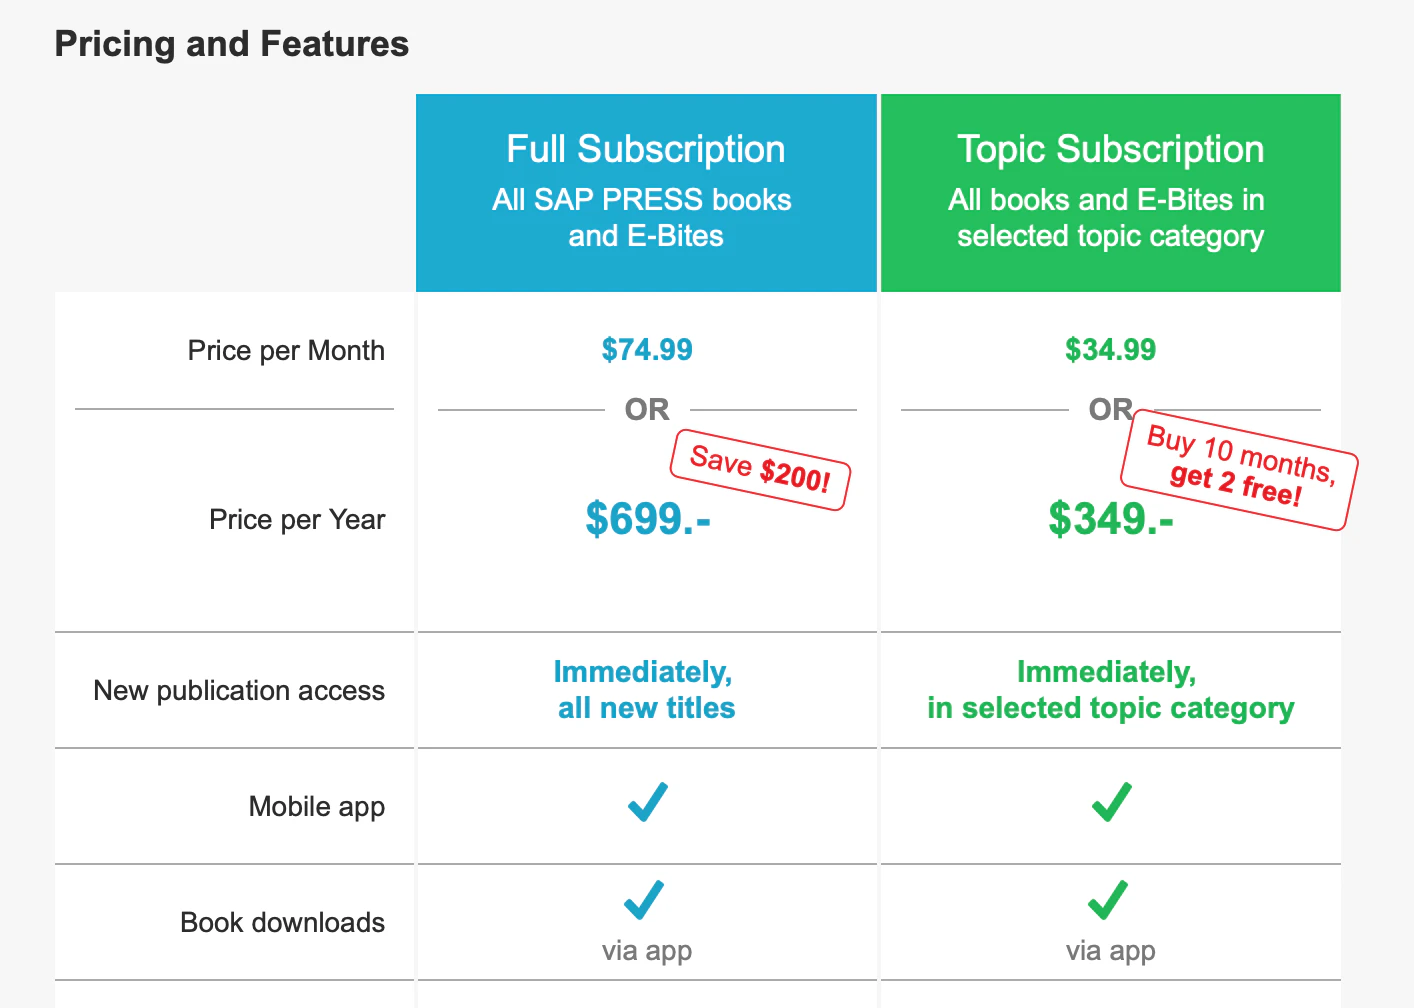Click the "Price per Year" row label

click(297, 520)
